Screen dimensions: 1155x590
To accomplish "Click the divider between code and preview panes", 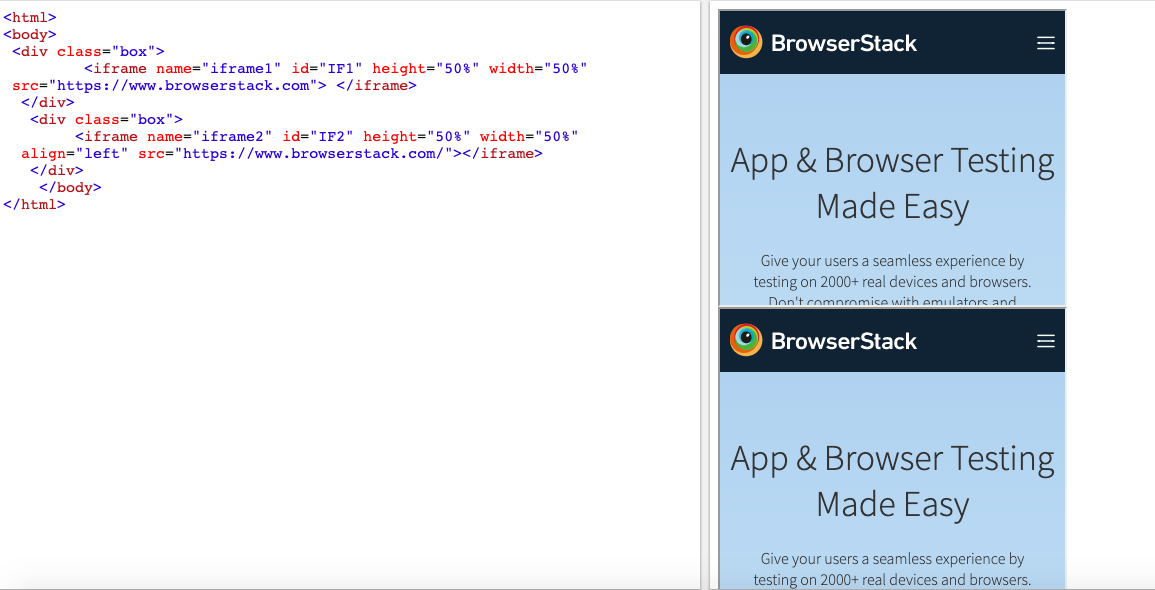I will click(704, 295).
